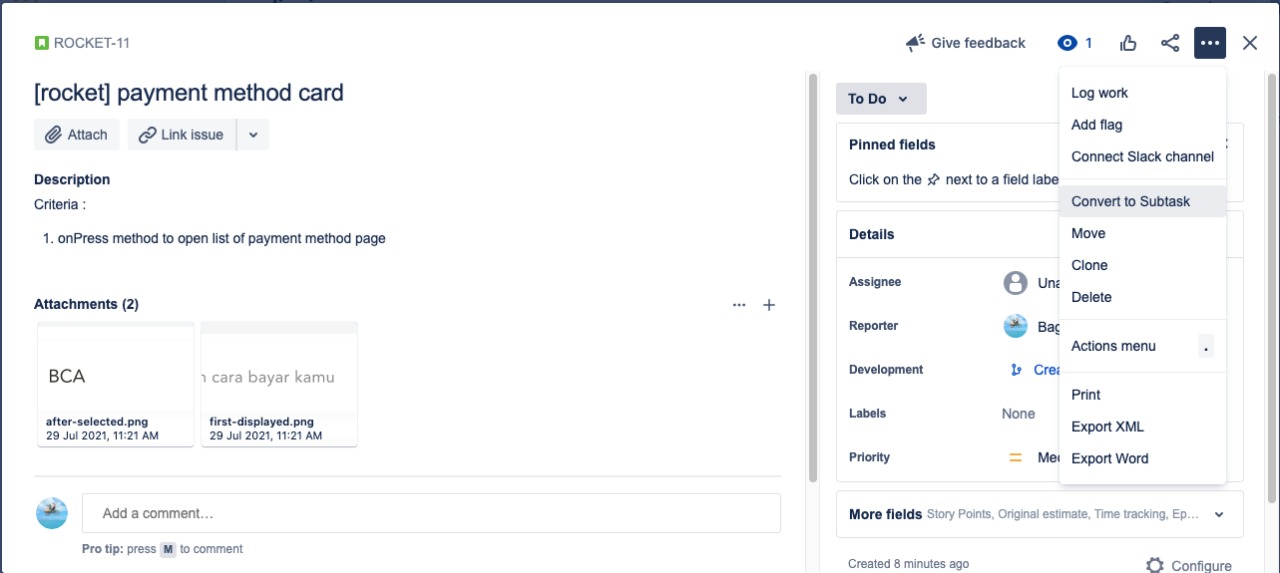1280x573 pixels.
Task: Click the pin icon in Pinned fields hint
Action: (933, 180)
